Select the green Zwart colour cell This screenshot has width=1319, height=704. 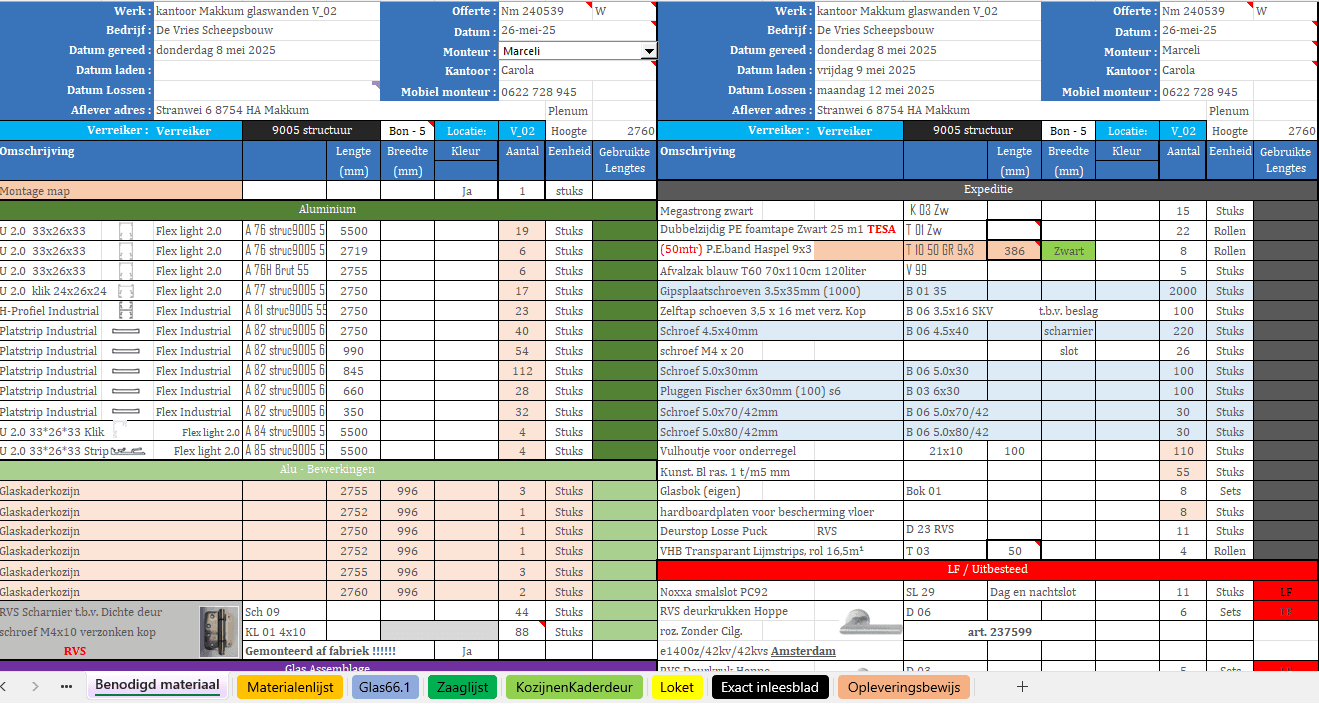click(1068, 251)
